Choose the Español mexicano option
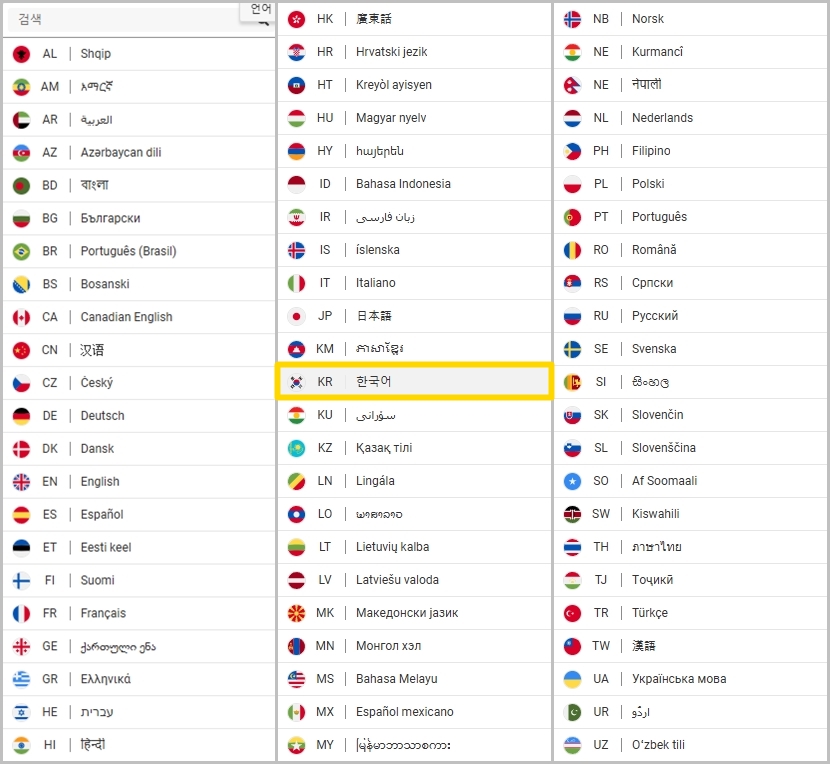 414,712
